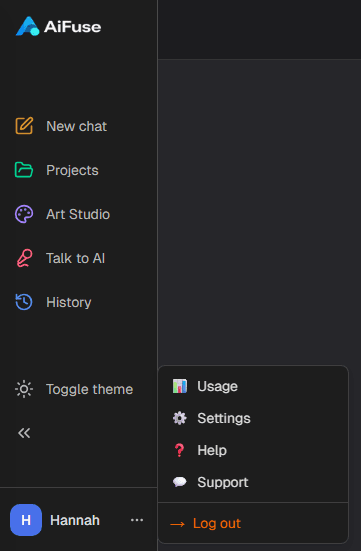
Task: Go to Art Studio label
Action: coord(78,214)
